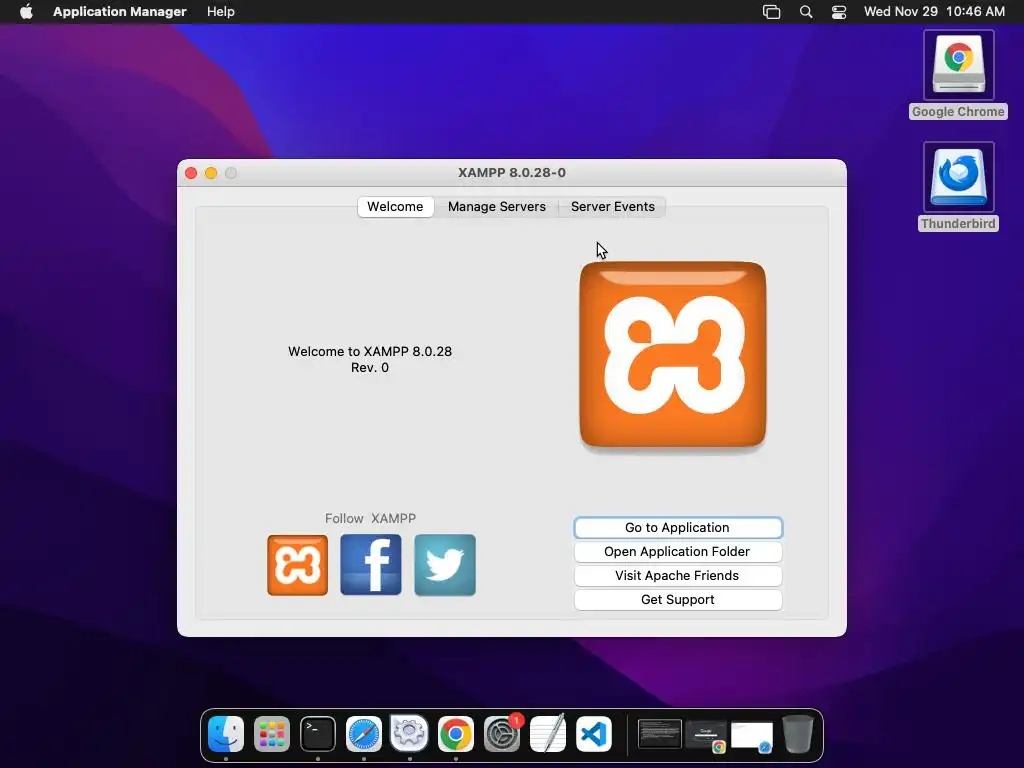Click Open Application Folder button
This screenshot has height=768, width=1024.
click(678, 552)
